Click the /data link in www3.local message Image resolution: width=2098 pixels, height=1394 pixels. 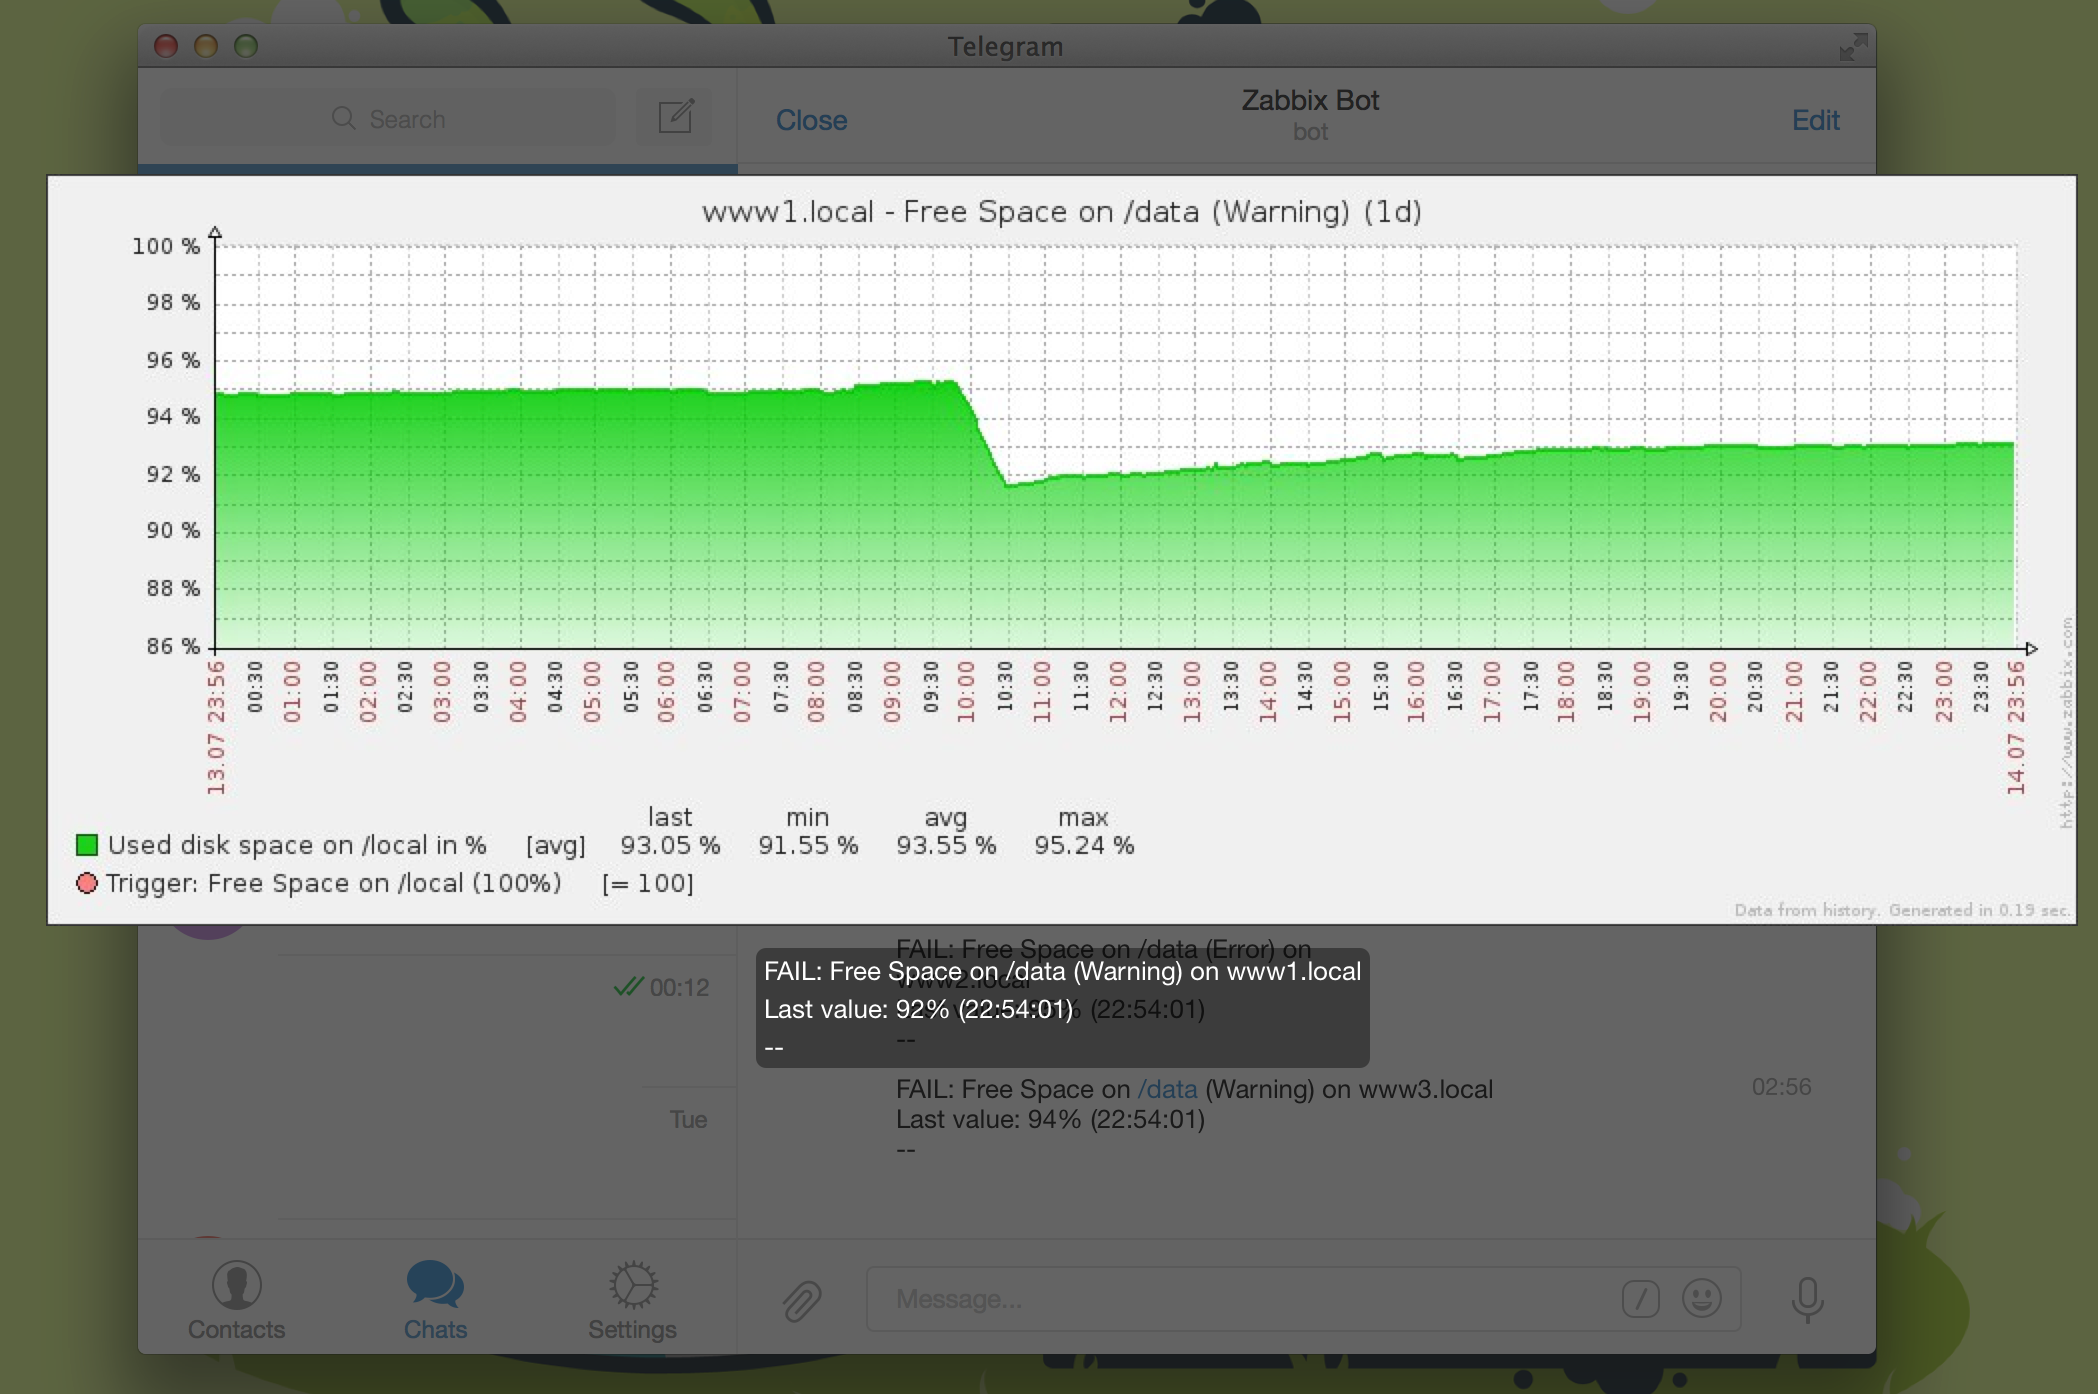click(x=1167, y=1089)
